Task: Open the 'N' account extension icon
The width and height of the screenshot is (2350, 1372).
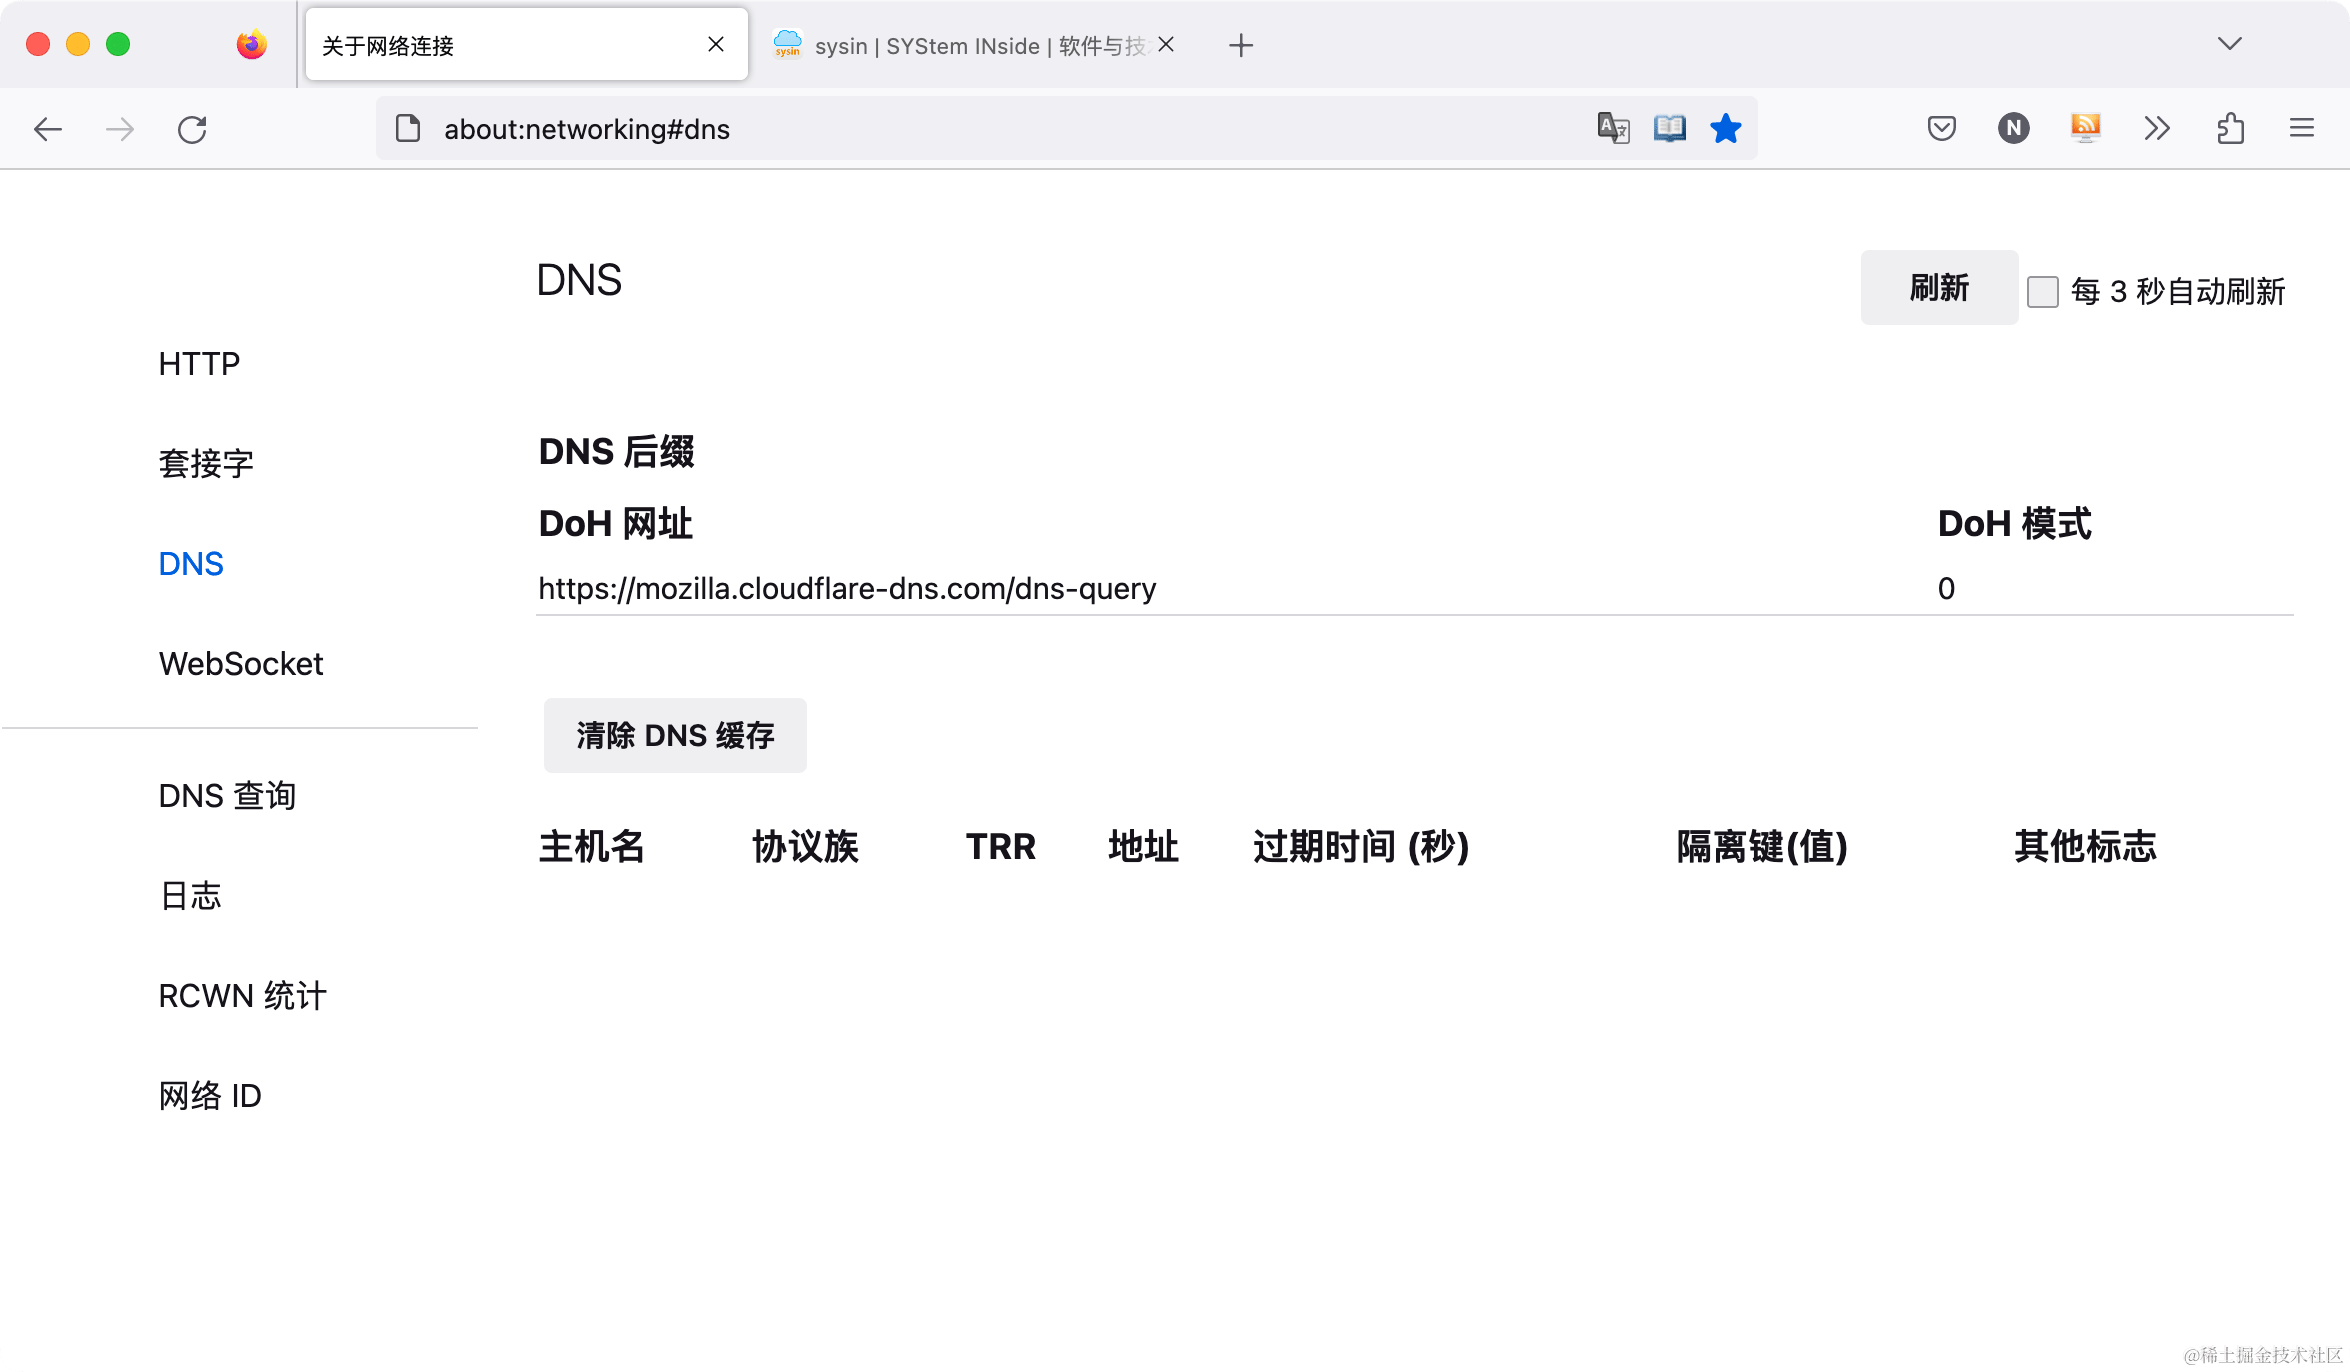Action: pos(2013,128)
